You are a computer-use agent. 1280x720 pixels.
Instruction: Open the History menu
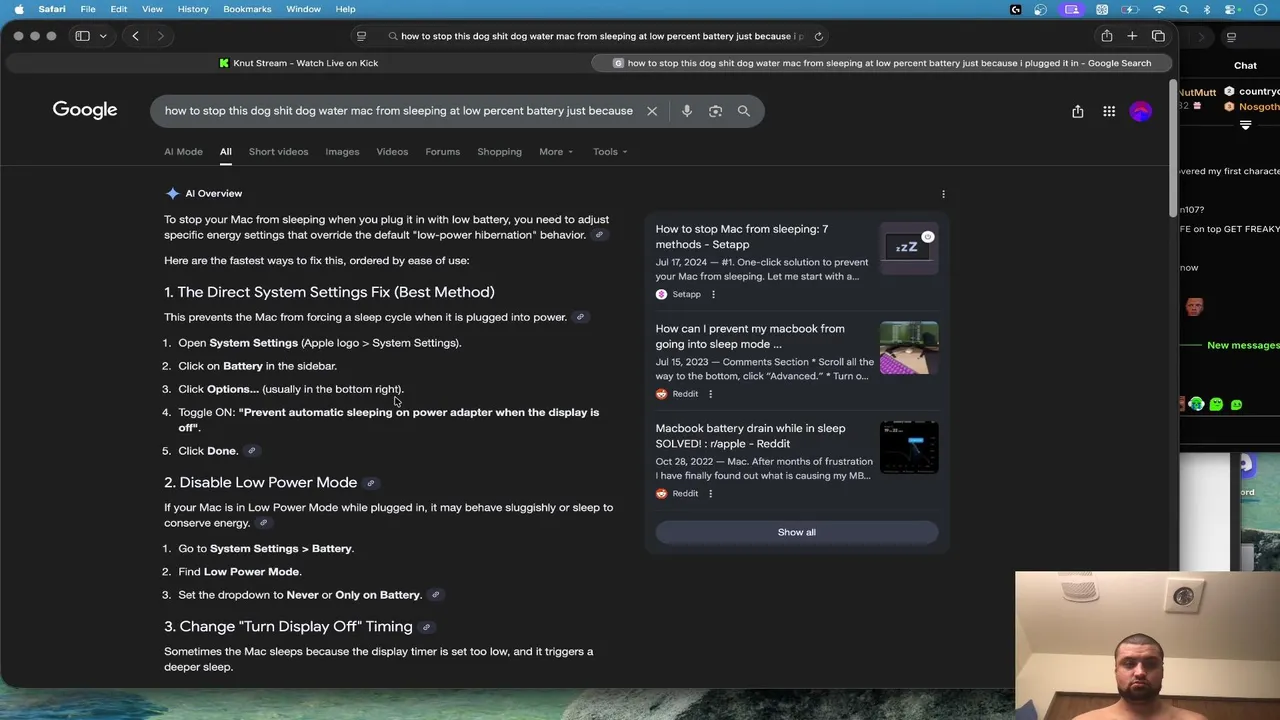tap(193, 9)
